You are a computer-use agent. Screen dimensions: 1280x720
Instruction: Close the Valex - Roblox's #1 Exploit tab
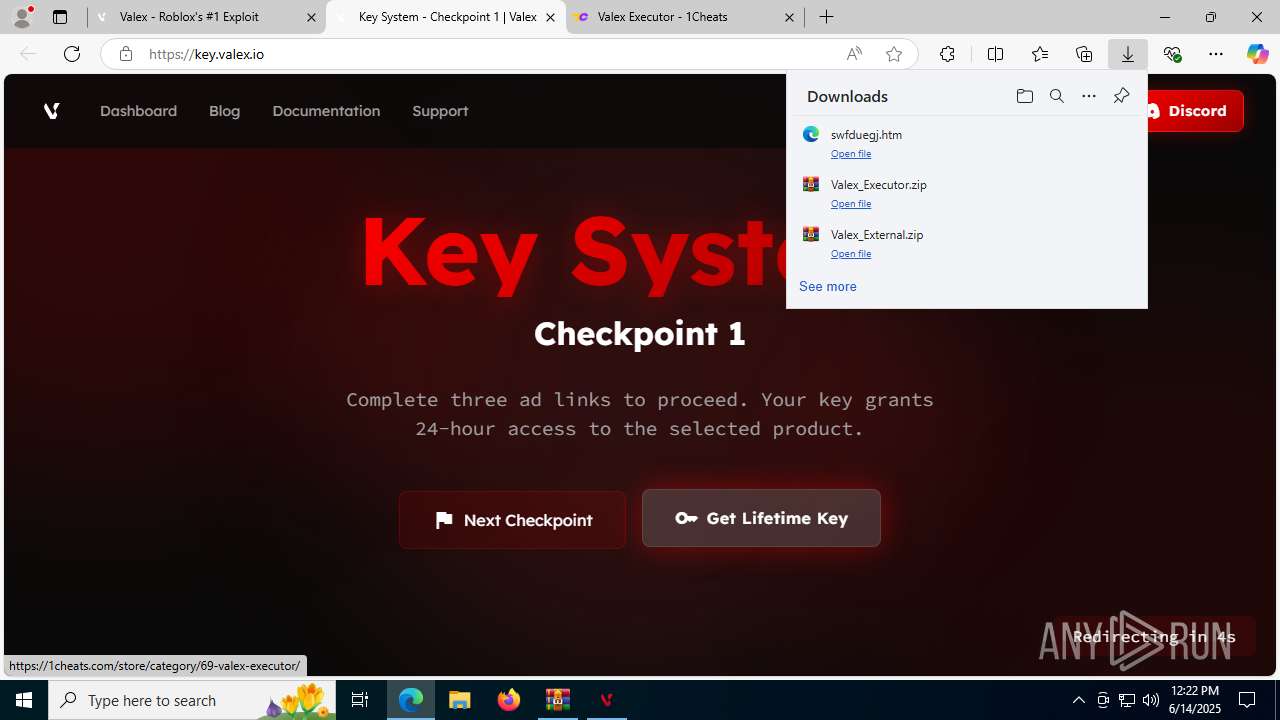click(x=311, y=17)
